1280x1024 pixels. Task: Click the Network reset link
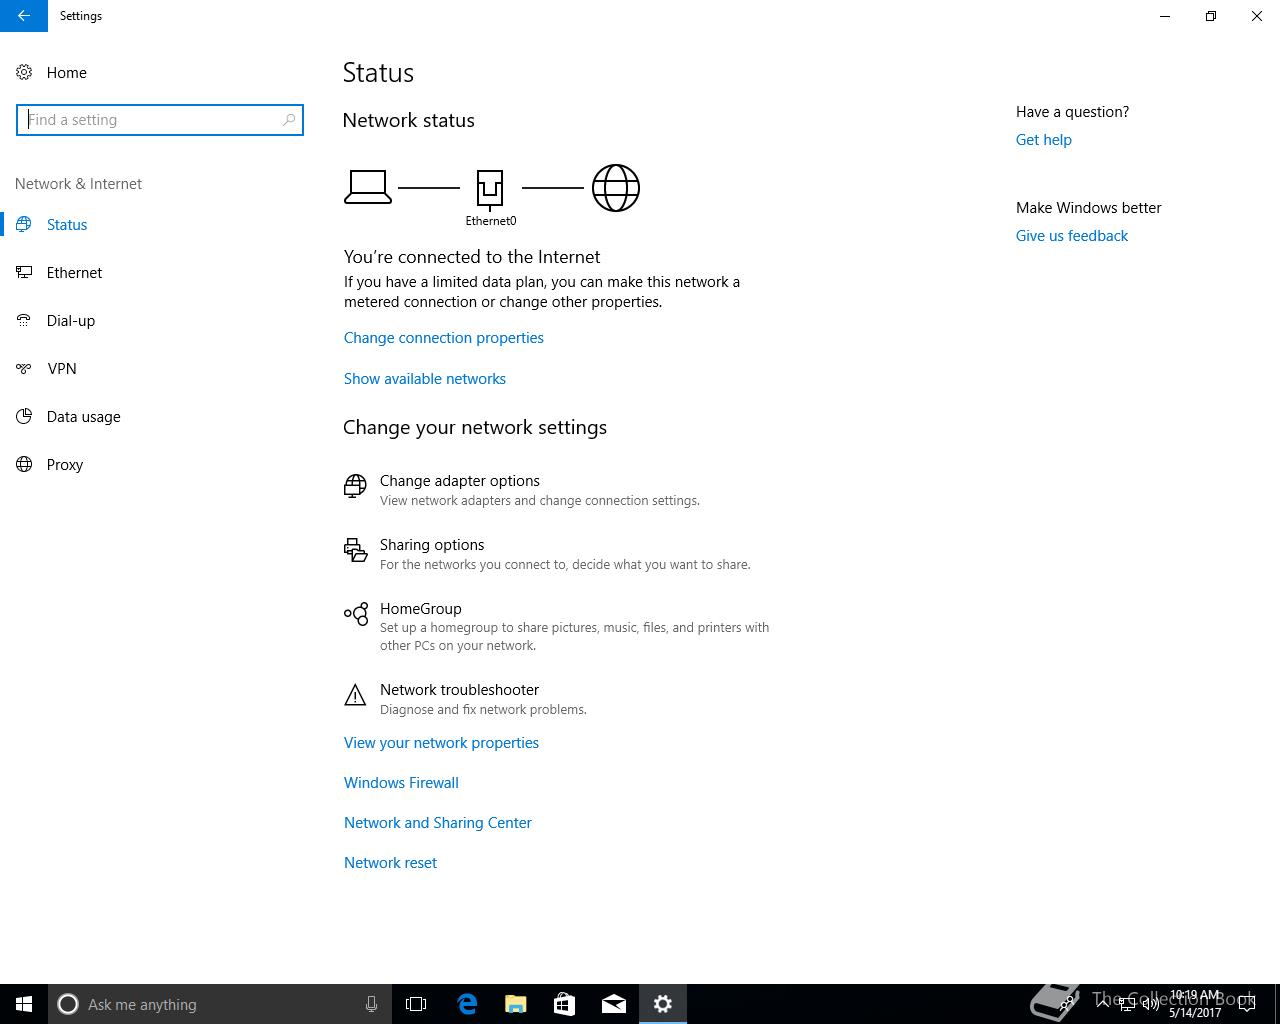click(x=390, y=863)
